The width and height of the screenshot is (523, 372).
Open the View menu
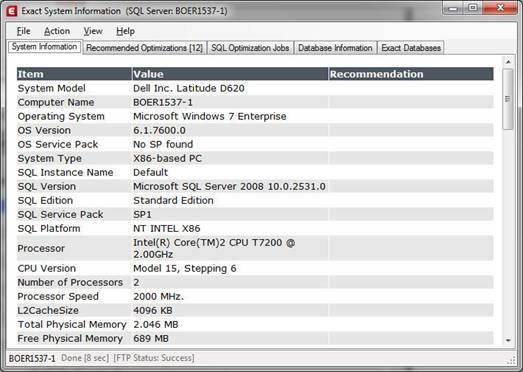(x=93, y=31)
